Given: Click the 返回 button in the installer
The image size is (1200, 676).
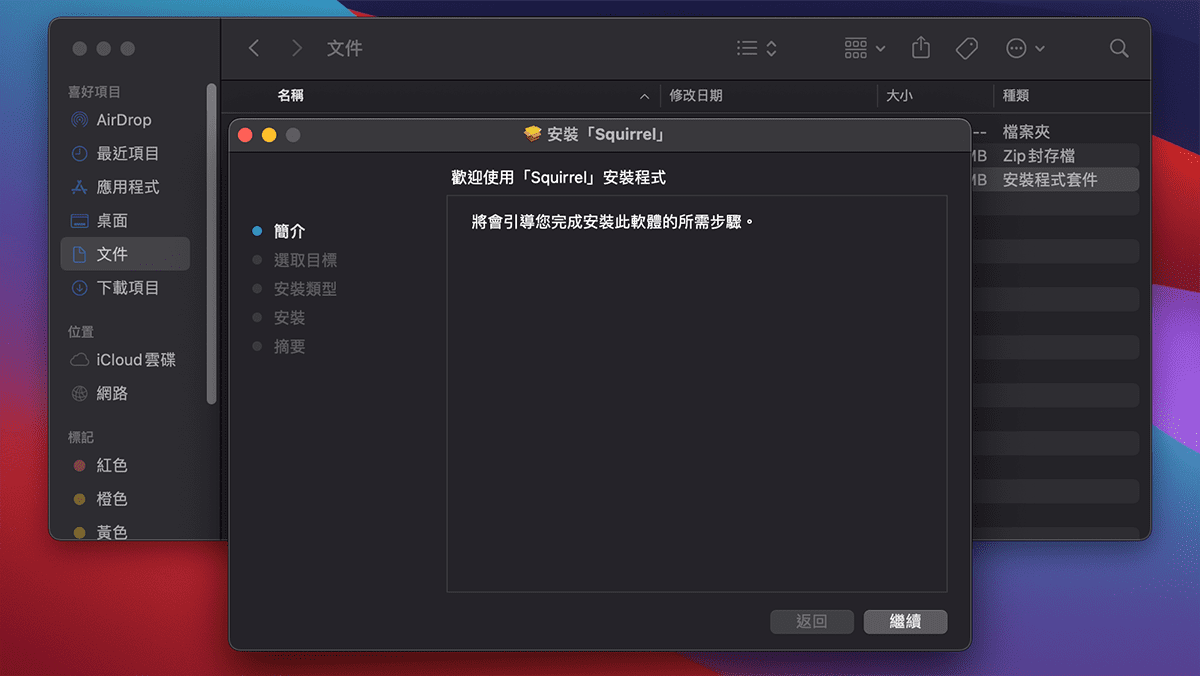Looking at the screenshot, I should (x=812, y=621).
